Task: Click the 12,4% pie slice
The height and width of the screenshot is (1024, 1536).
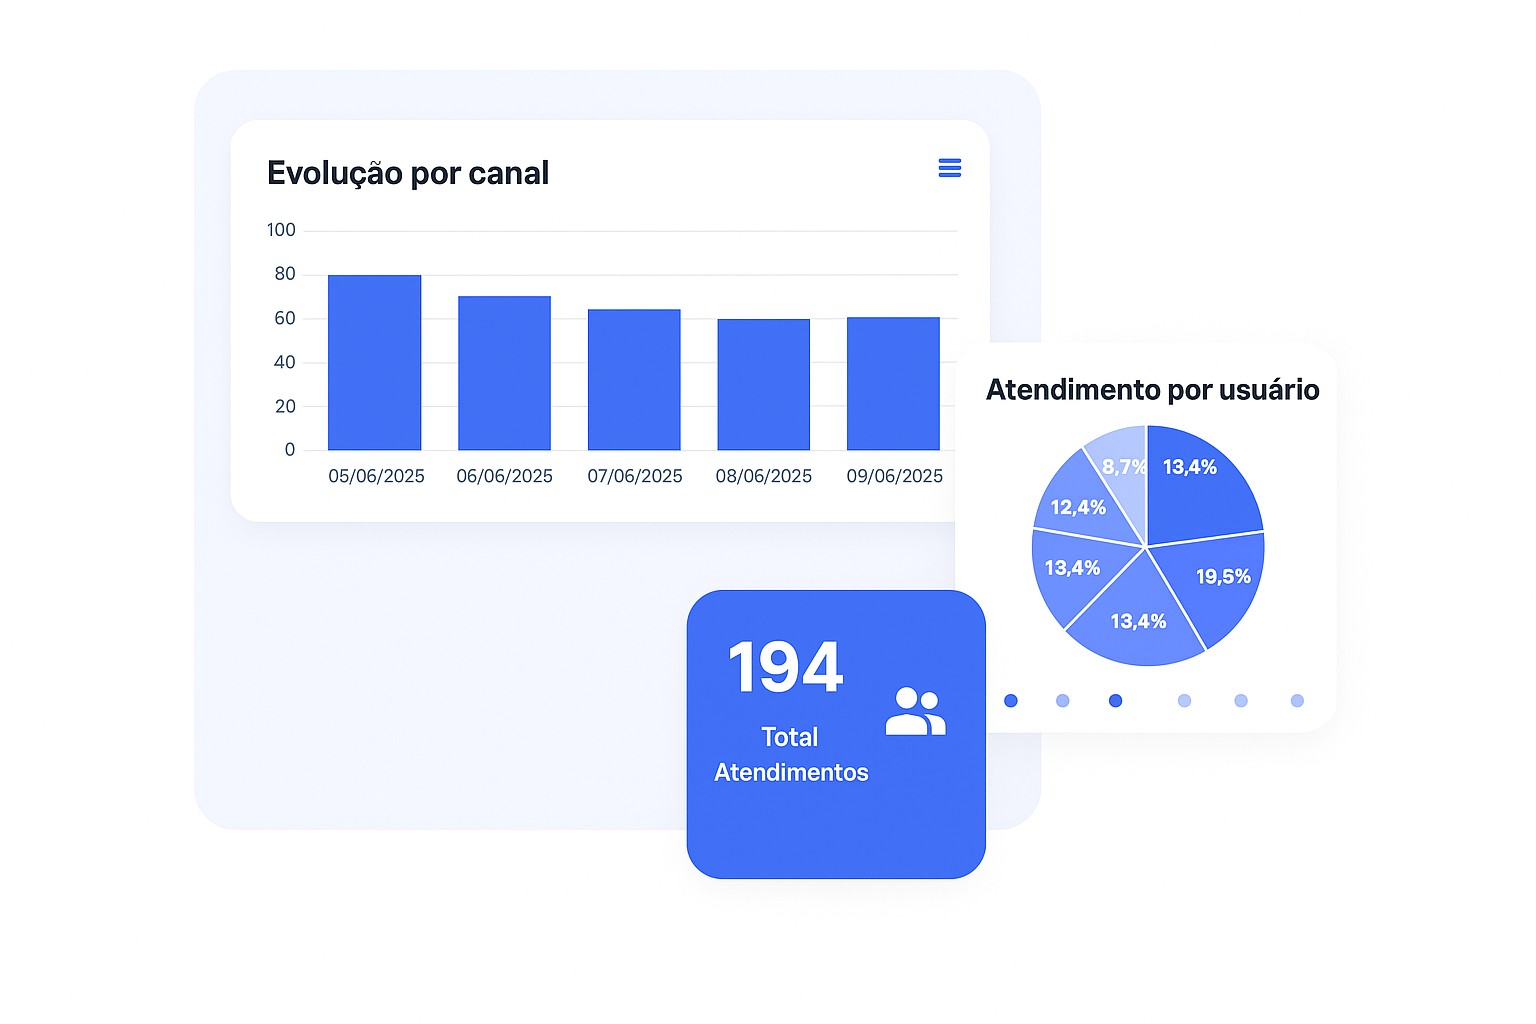Action: tap(1082, 503)
